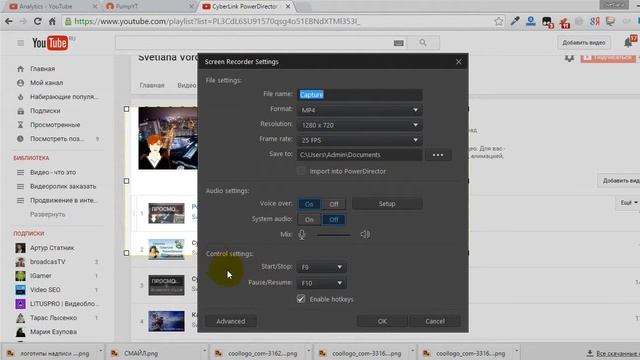Turn Voice over On
This screenshot has height=360, width=640.
309,204
